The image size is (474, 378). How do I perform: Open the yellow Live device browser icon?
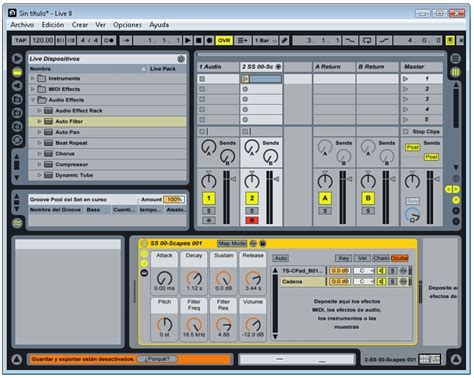17,72
